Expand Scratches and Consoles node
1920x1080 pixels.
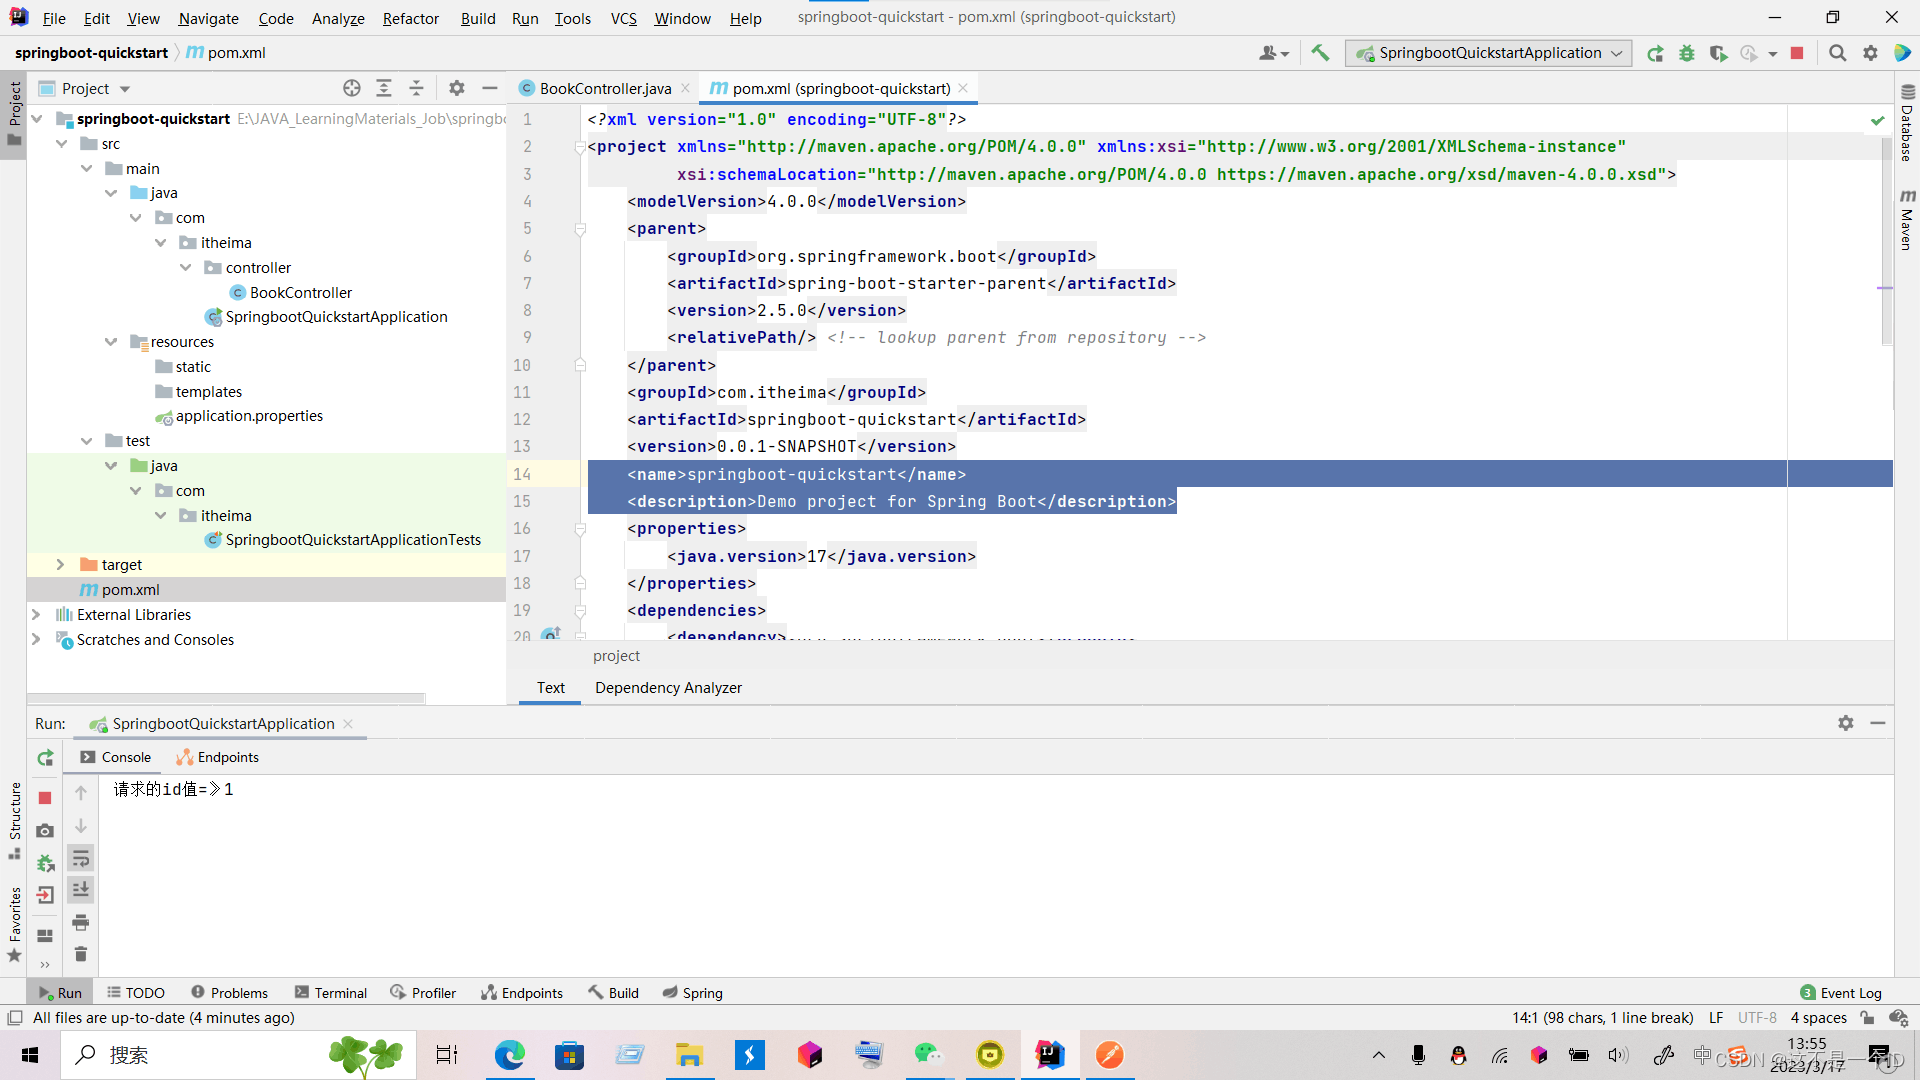(36, 640)
